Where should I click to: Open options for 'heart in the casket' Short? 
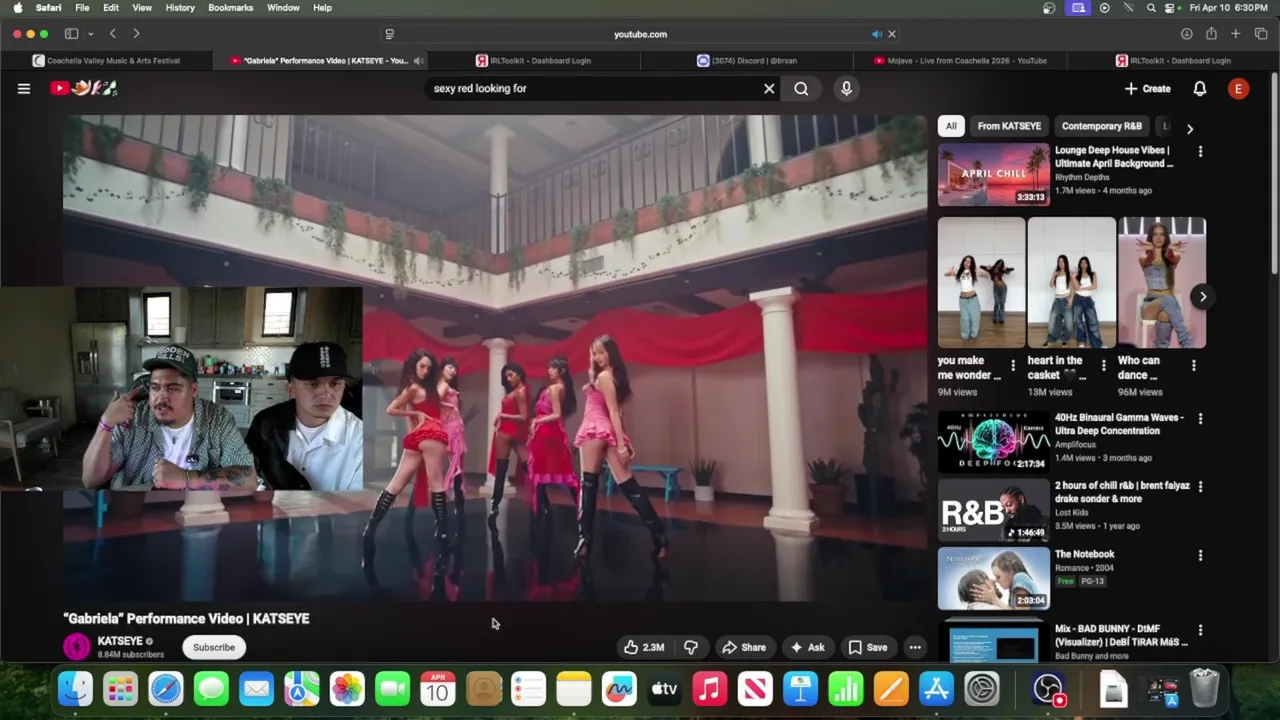tap(1103, 365)
